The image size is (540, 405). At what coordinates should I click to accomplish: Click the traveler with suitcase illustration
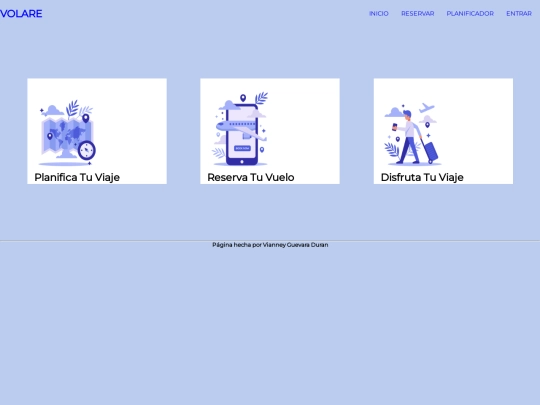coord(413,133)
